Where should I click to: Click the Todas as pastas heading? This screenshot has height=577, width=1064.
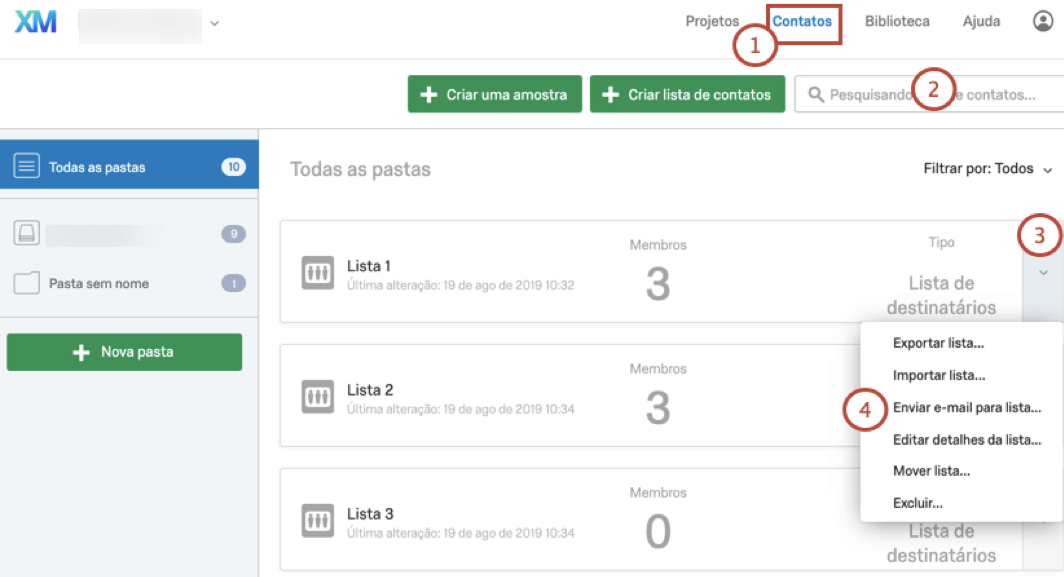click(x=360, y=169)
